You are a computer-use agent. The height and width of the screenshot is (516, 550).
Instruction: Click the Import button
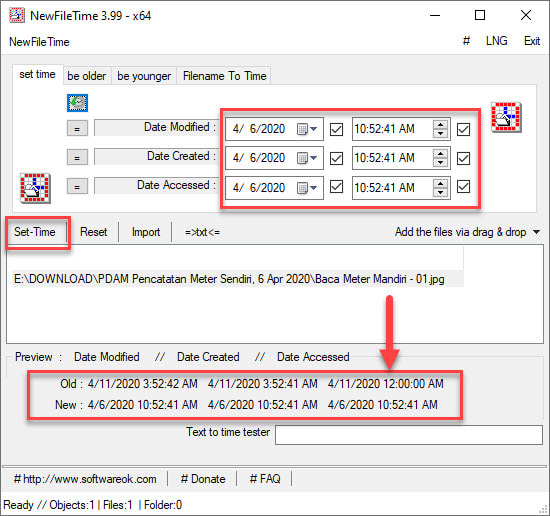146,232
